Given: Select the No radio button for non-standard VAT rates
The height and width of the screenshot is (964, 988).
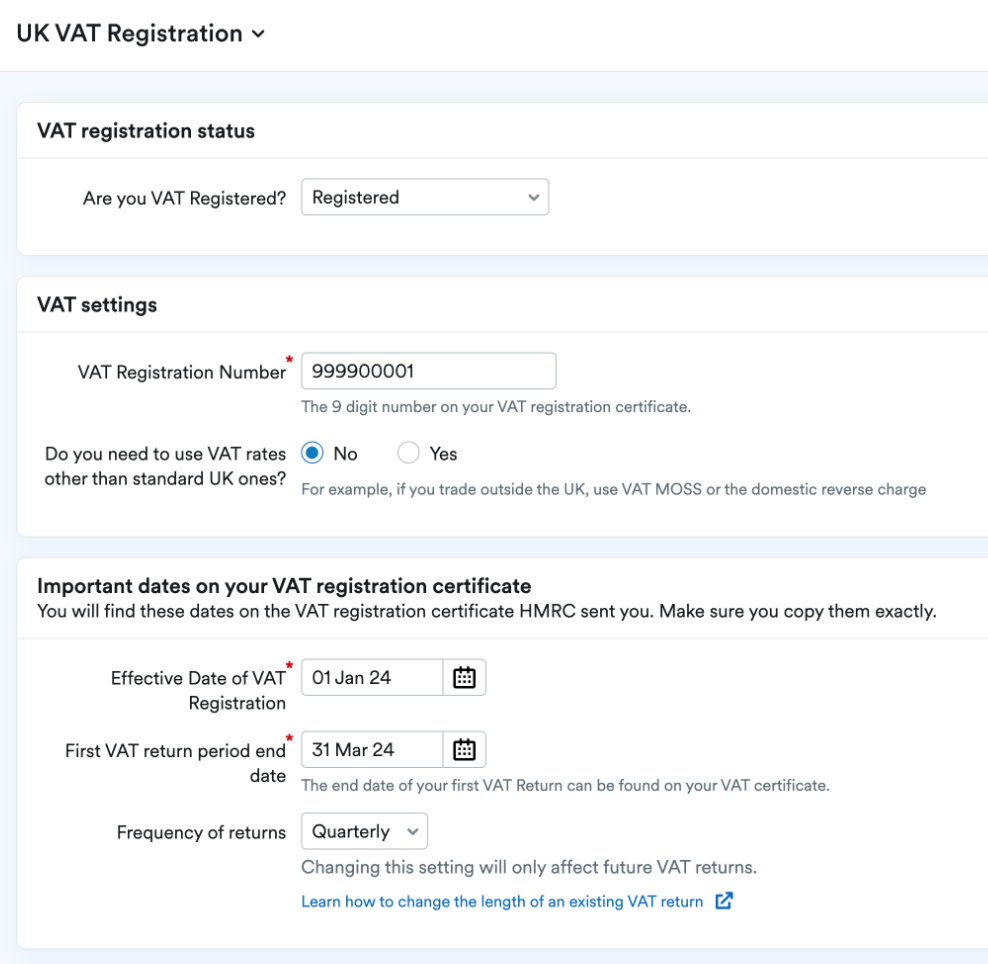Looking at the screenshot, I should tap(313, 453).
